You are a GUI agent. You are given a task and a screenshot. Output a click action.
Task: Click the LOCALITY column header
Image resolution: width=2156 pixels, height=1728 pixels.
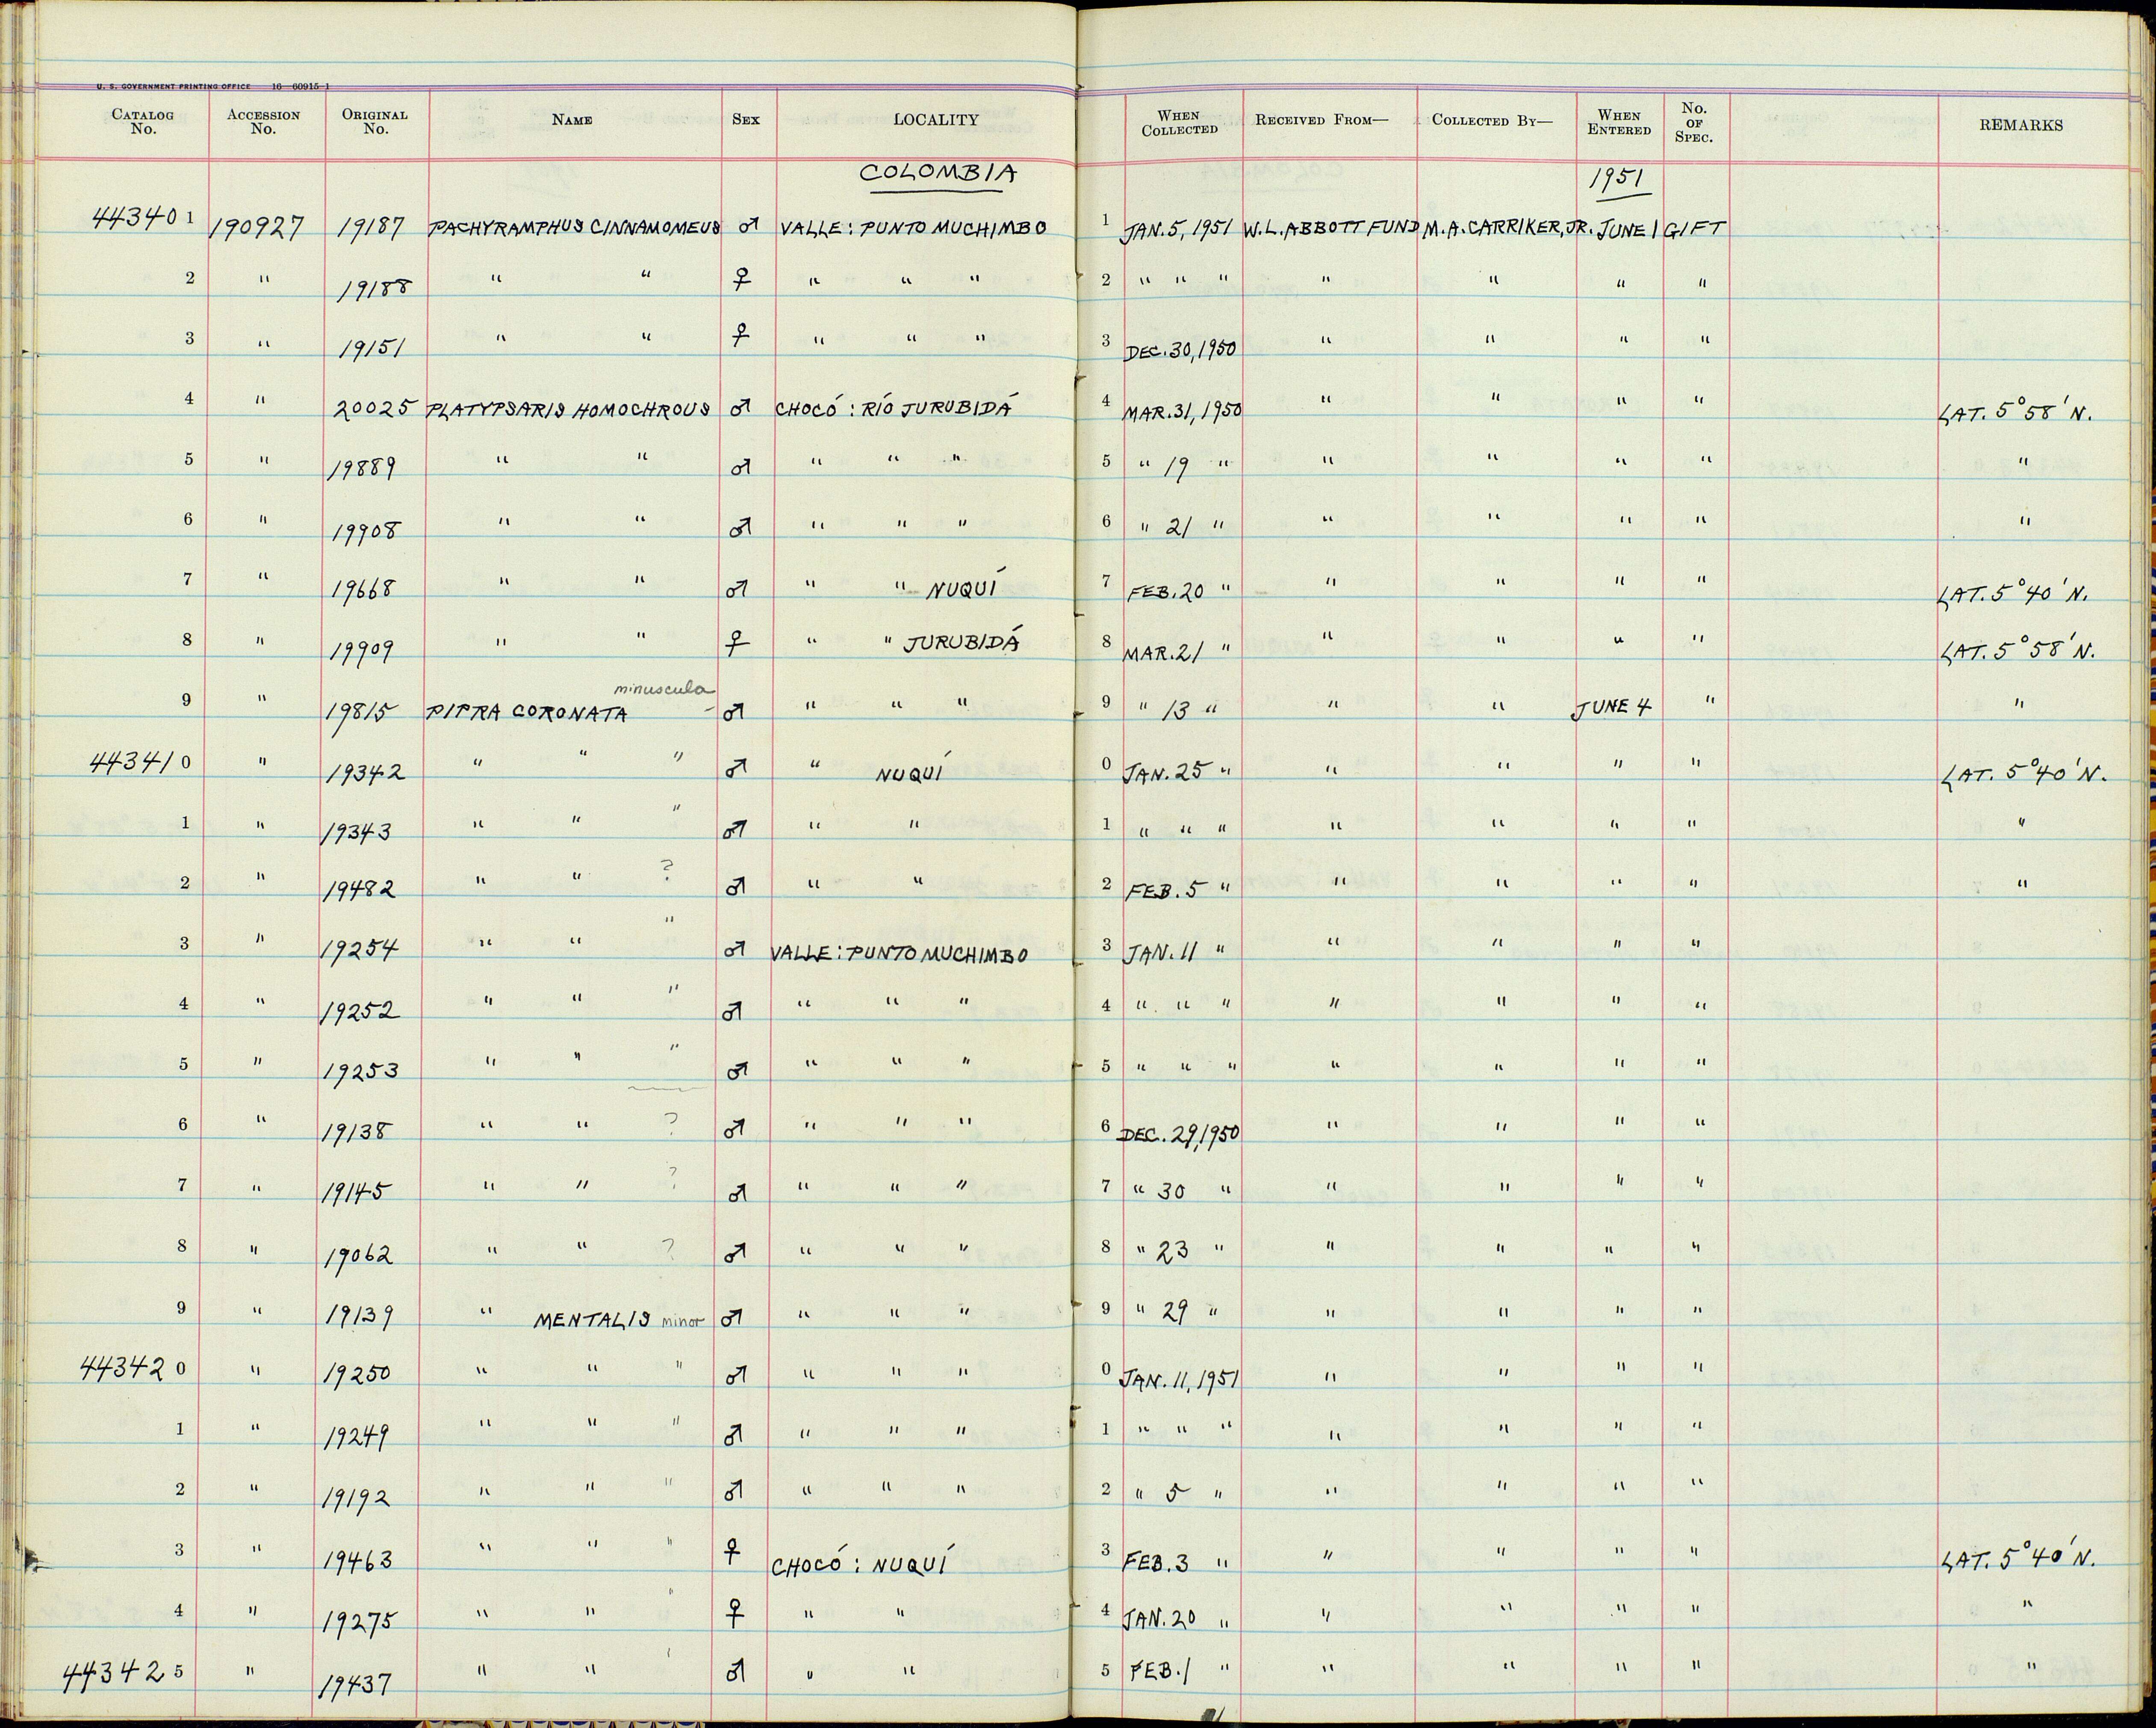(935, 120)
